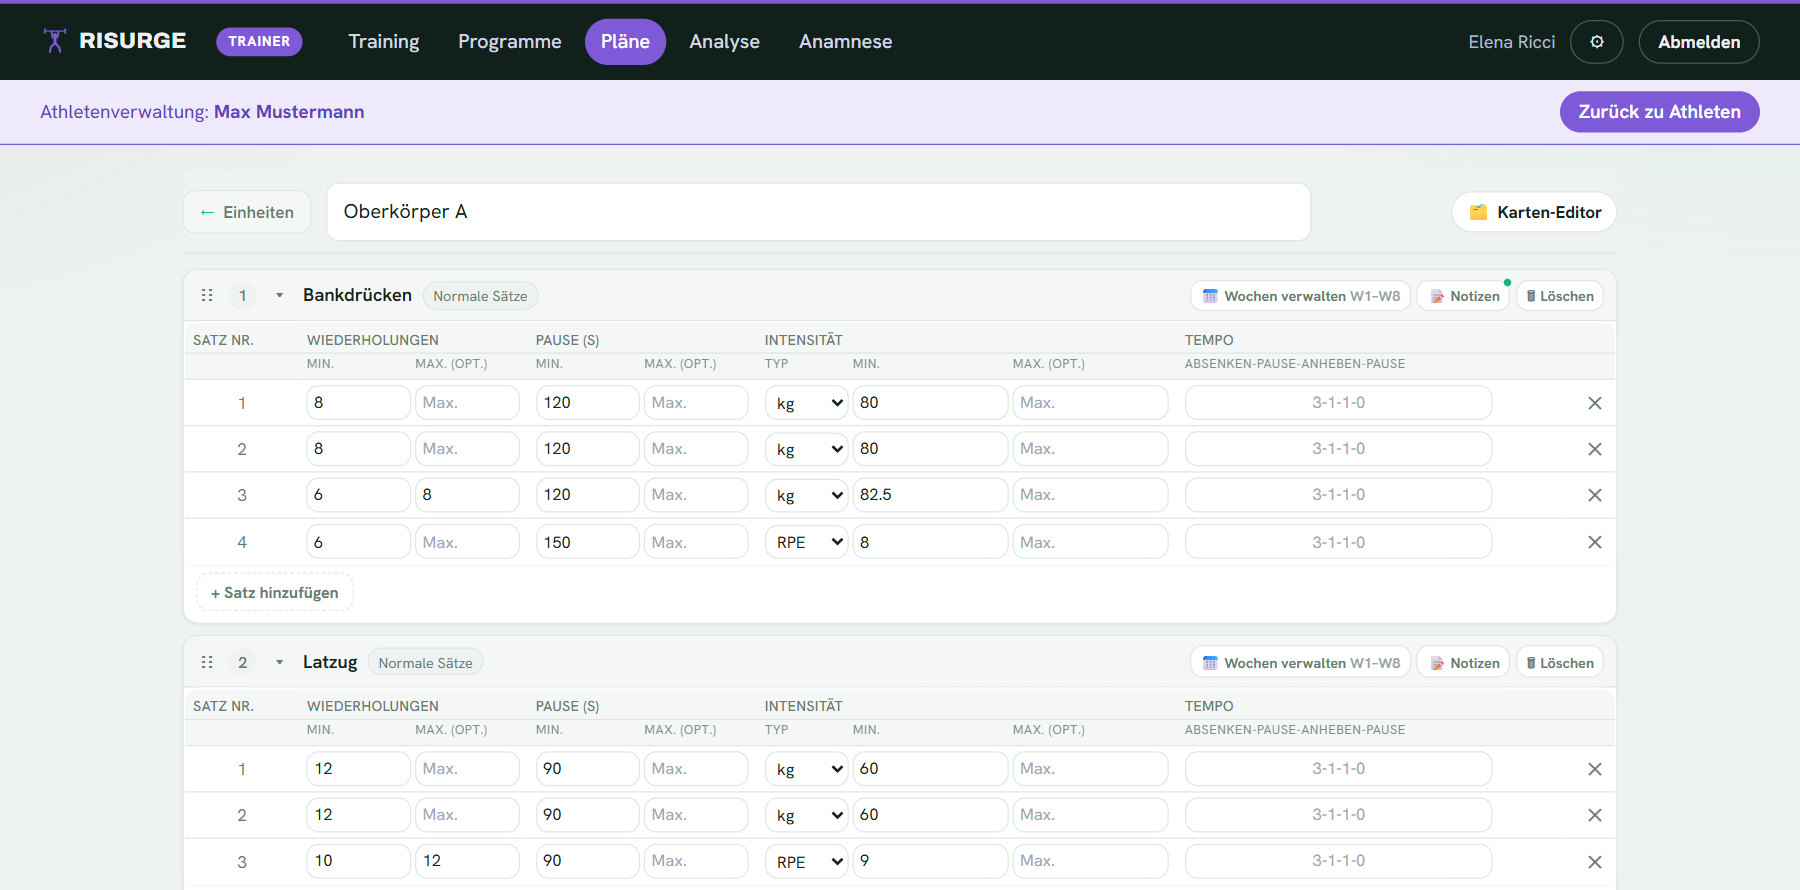Open Notizen for Bankdrücken
The height and width of the screenshot is (890, 1800).
(1464, 296)
